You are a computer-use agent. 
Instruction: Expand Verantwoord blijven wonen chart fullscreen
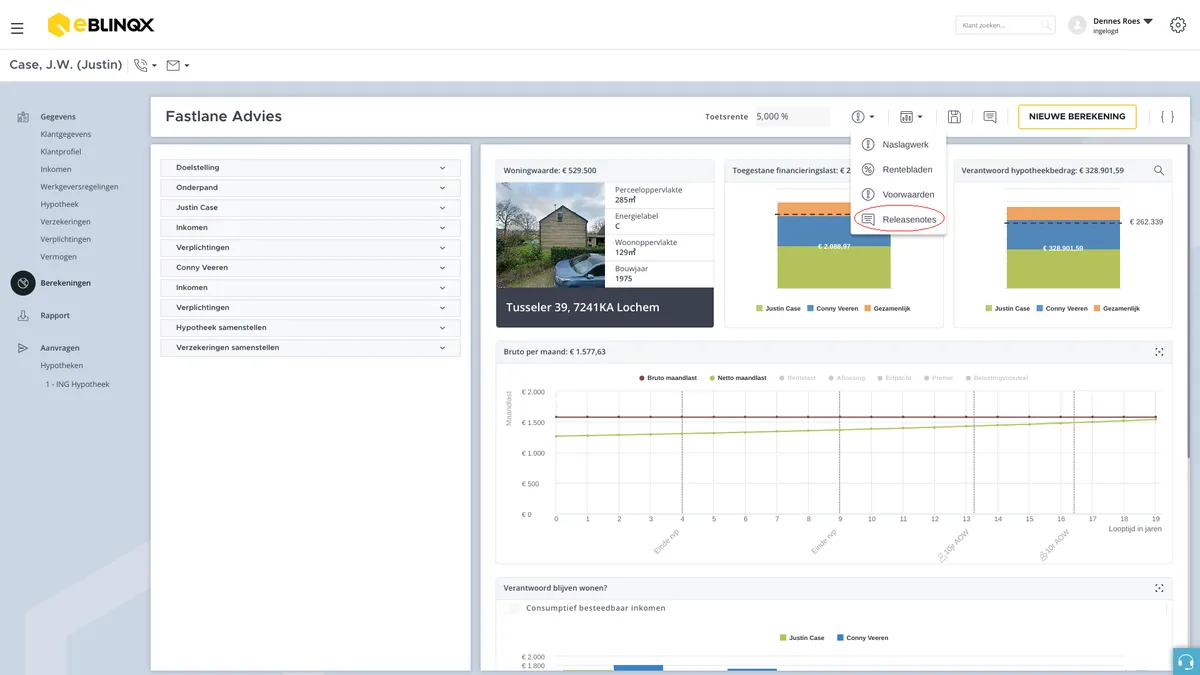[x=1159, y=588]
